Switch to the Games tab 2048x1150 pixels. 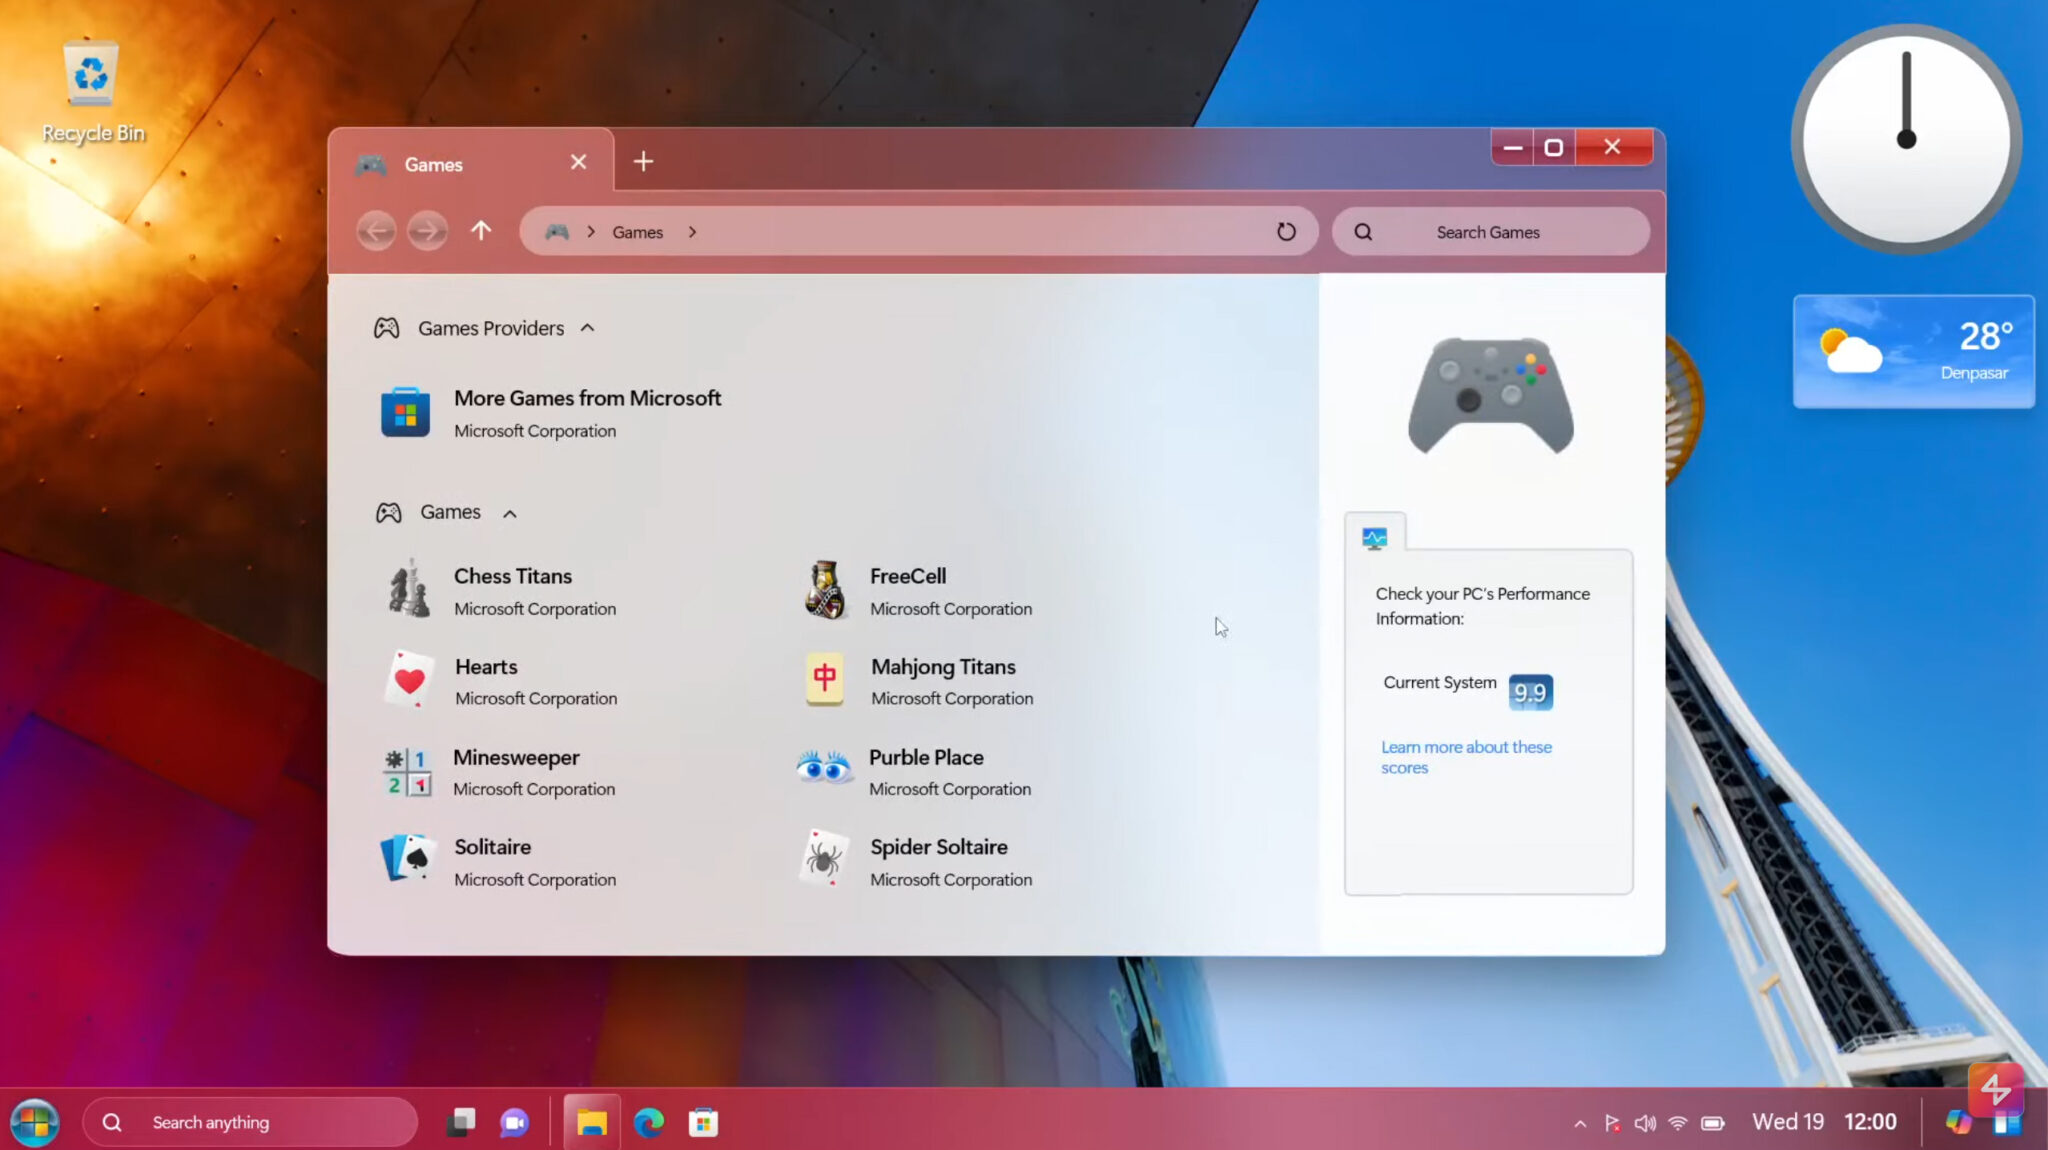click(x=432, y=163)
